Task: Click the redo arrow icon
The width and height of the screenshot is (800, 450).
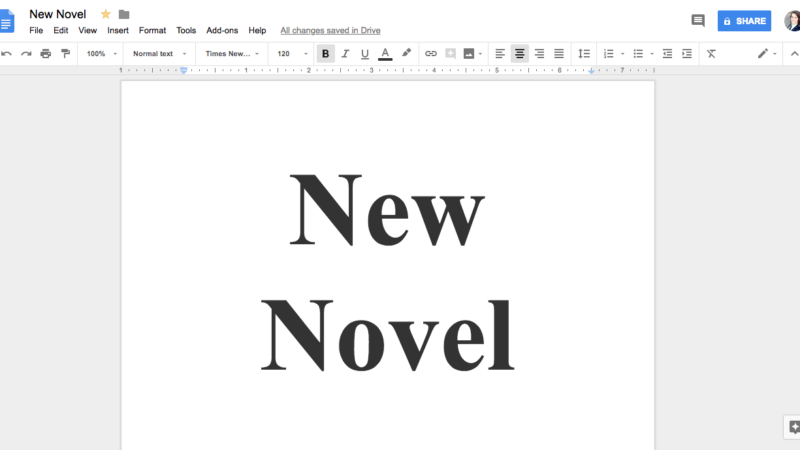Action: pos(26,54)
